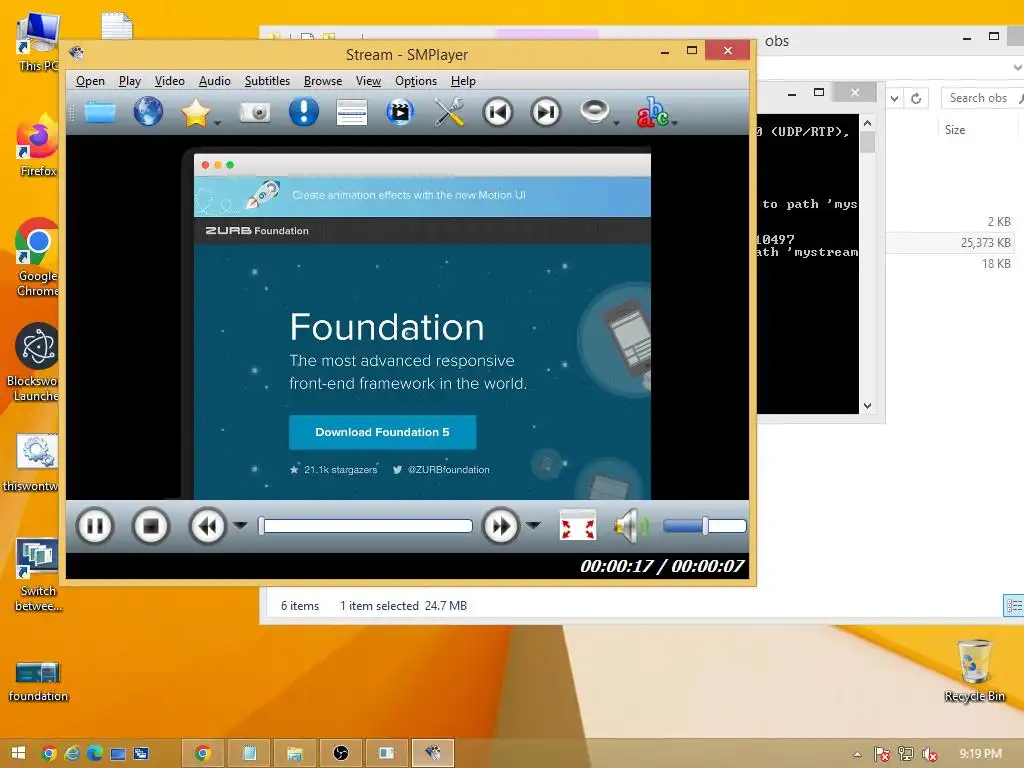The width and height of the screenshot is (1024, 768).
Task: Click the Action Center flag tray icon
Action: (x=882, y=754)
